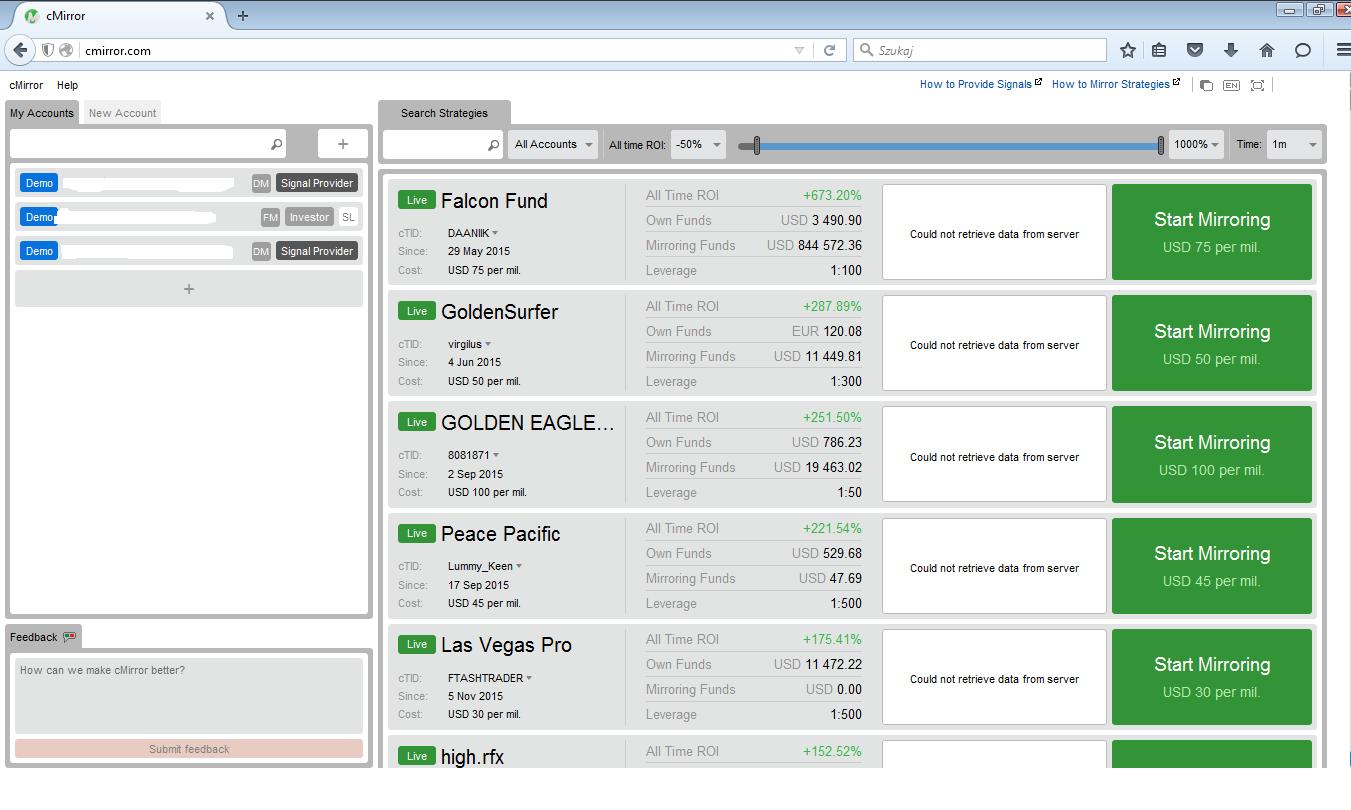Click the wide plus bar under the accounts list
Viewport: 1351px width, 810px height.
(x=189, y=289)
